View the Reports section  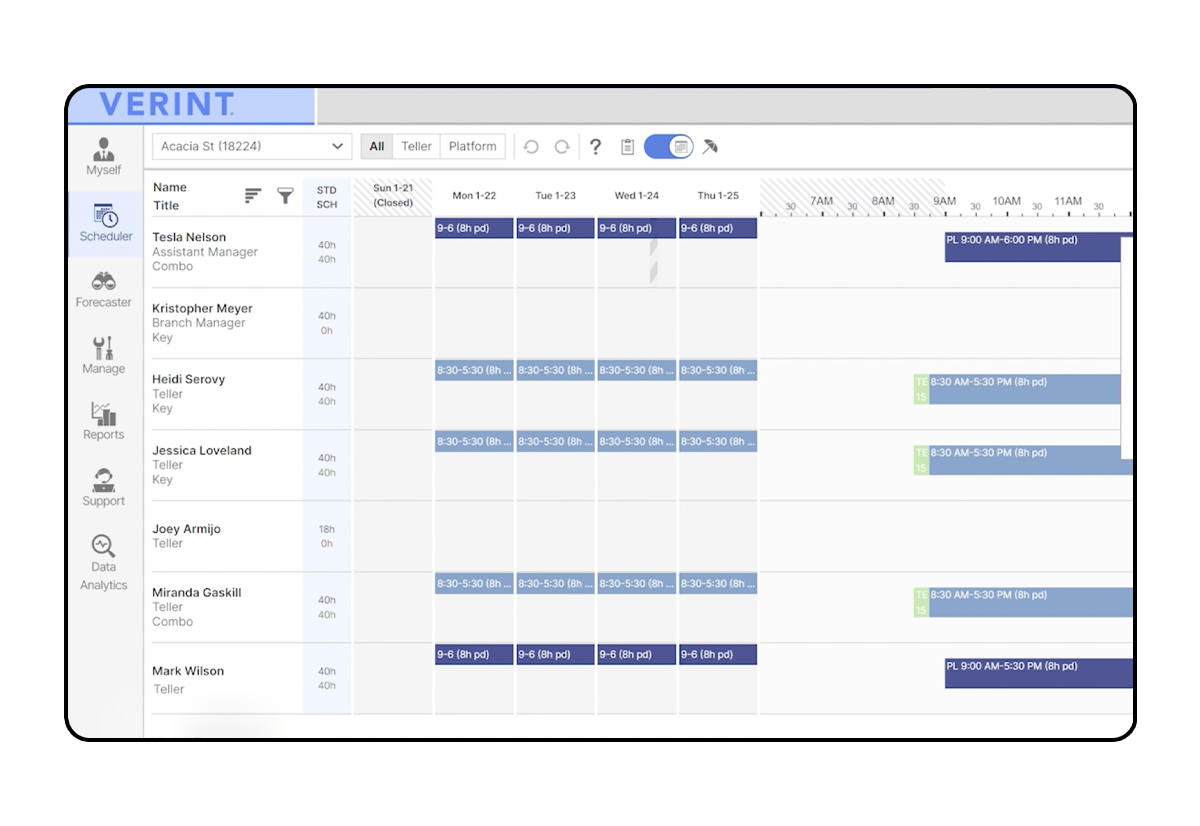103,422
